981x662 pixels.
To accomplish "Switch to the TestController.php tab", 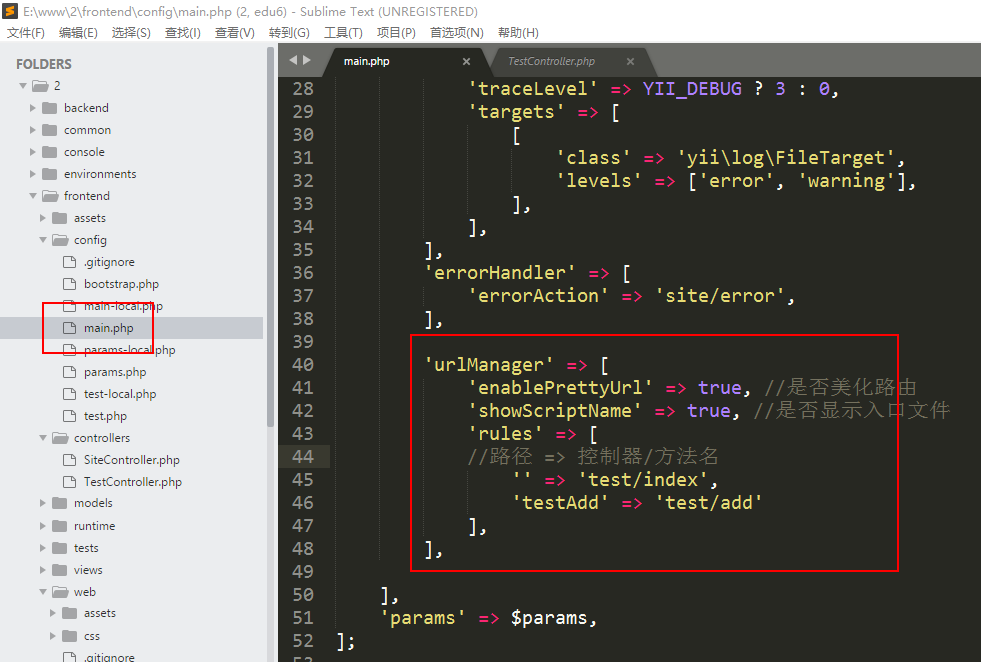I will click(551, 62).
